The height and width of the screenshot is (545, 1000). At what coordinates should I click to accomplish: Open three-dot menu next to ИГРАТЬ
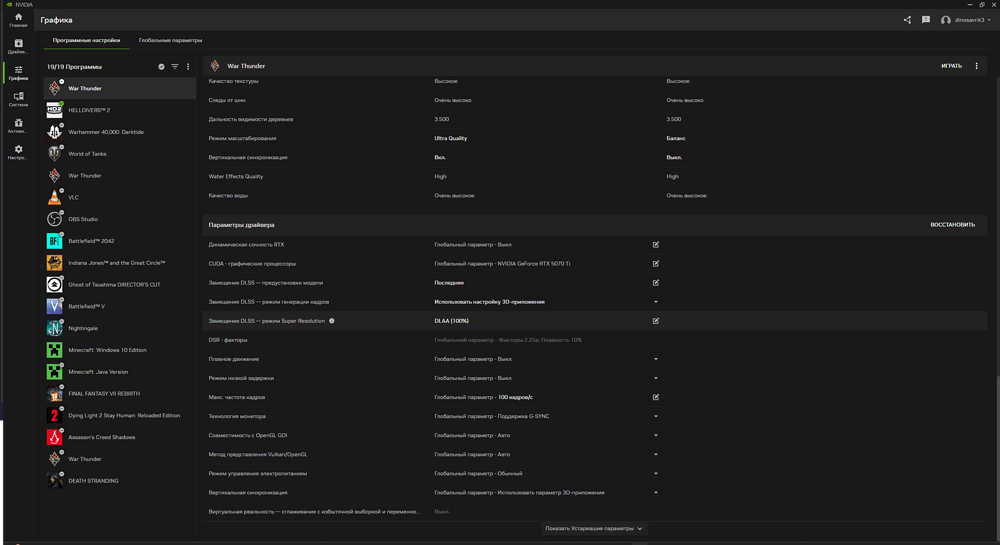pos(976,66)
